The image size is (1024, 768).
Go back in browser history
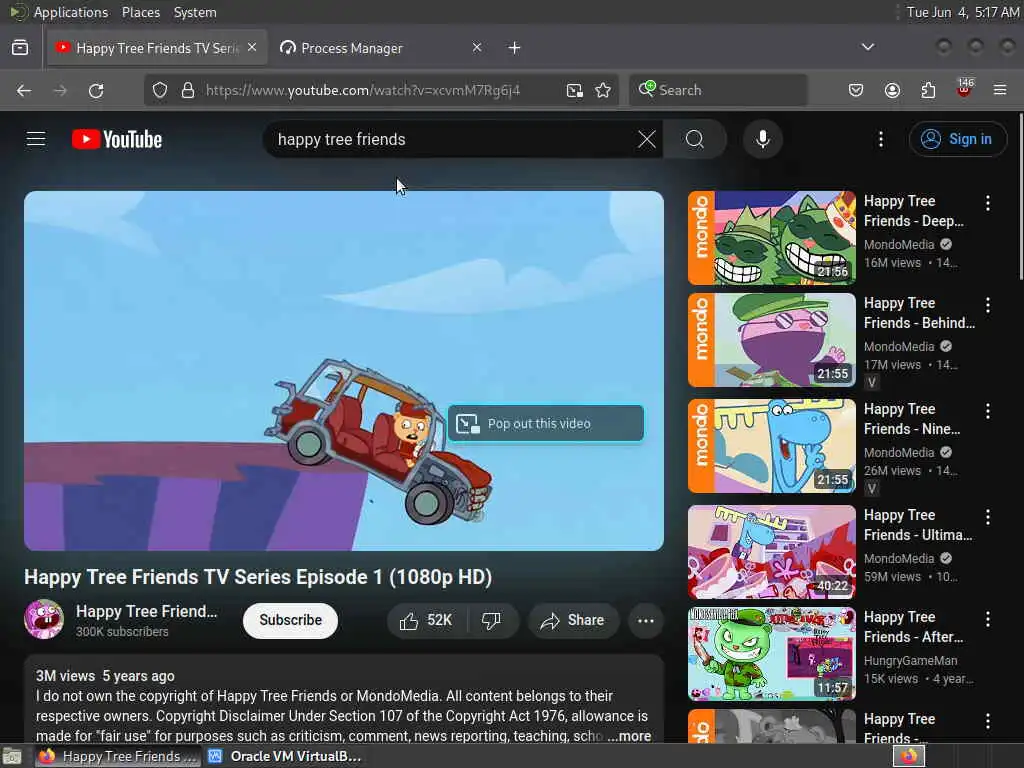[x=24, y=90]
